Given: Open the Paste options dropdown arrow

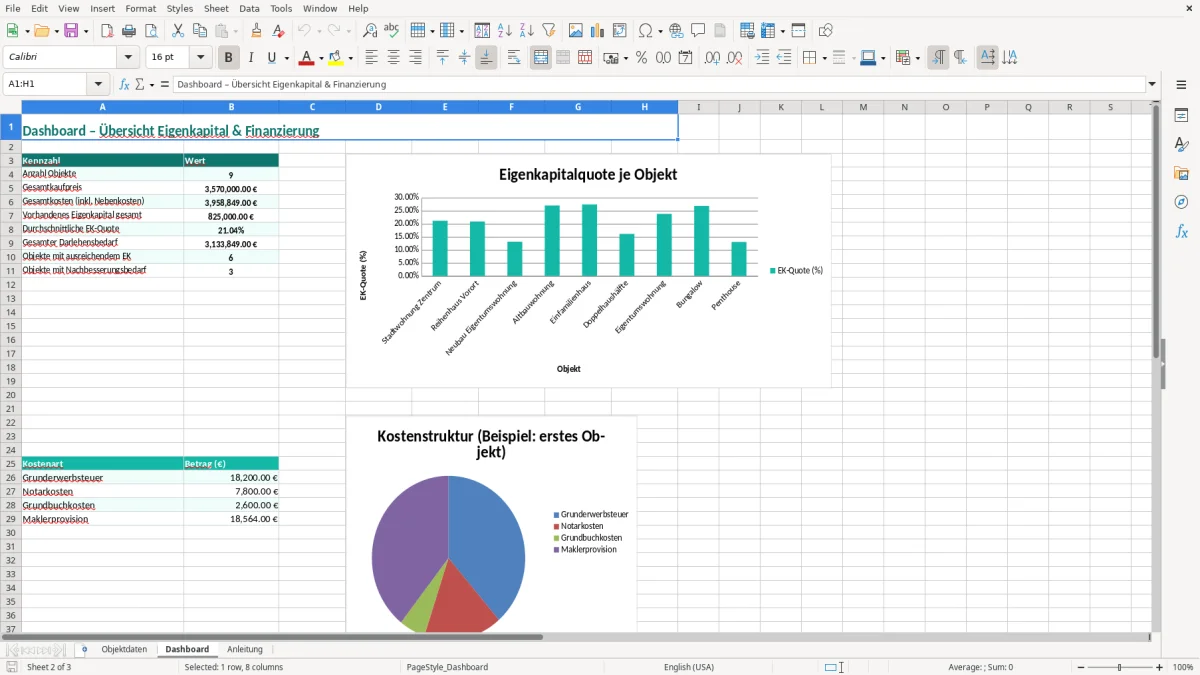Looking at the screenshot, I should [236, 31].
